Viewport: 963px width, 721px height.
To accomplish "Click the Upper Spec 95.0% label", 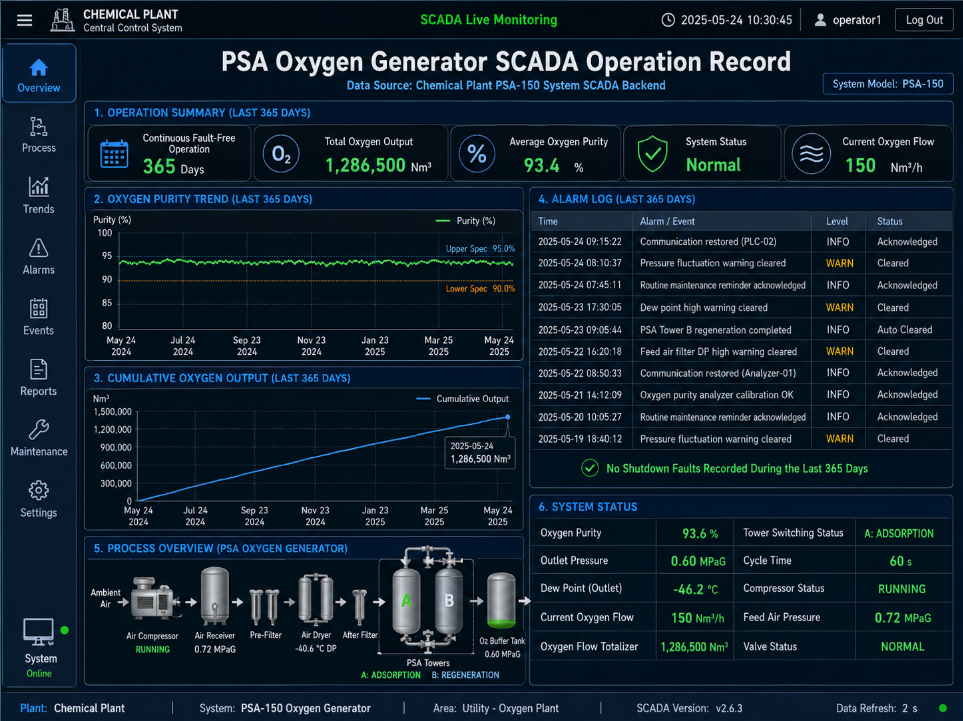I will coord(480,249).
